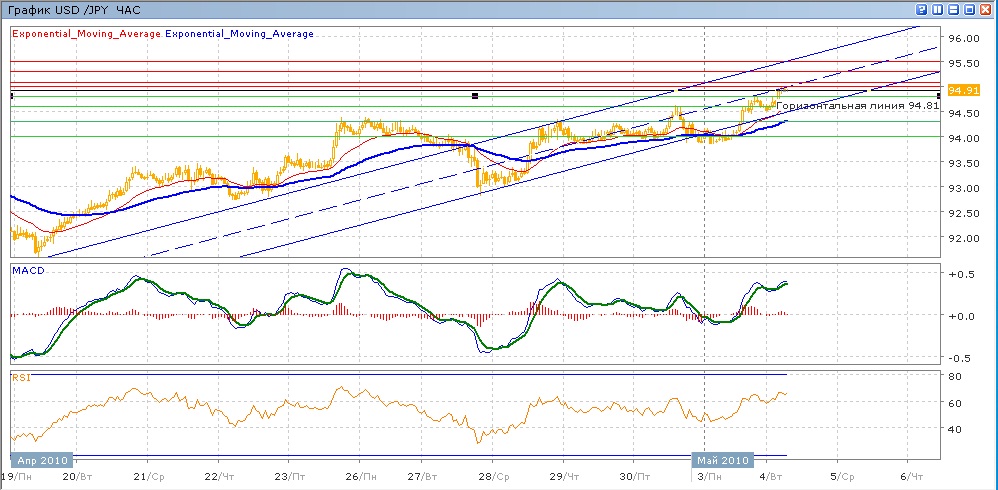Click the right end handle of horizontal line
This screenshot has height=490, width=998.
(938, 96)
